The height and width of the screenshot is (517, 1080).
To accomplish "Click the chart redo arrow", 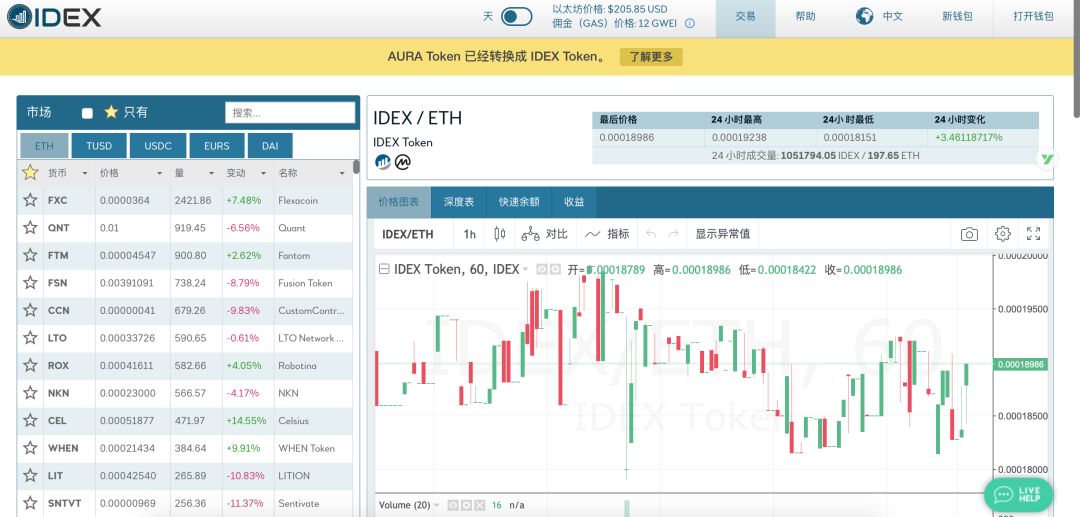I will [x=674, y=234].
